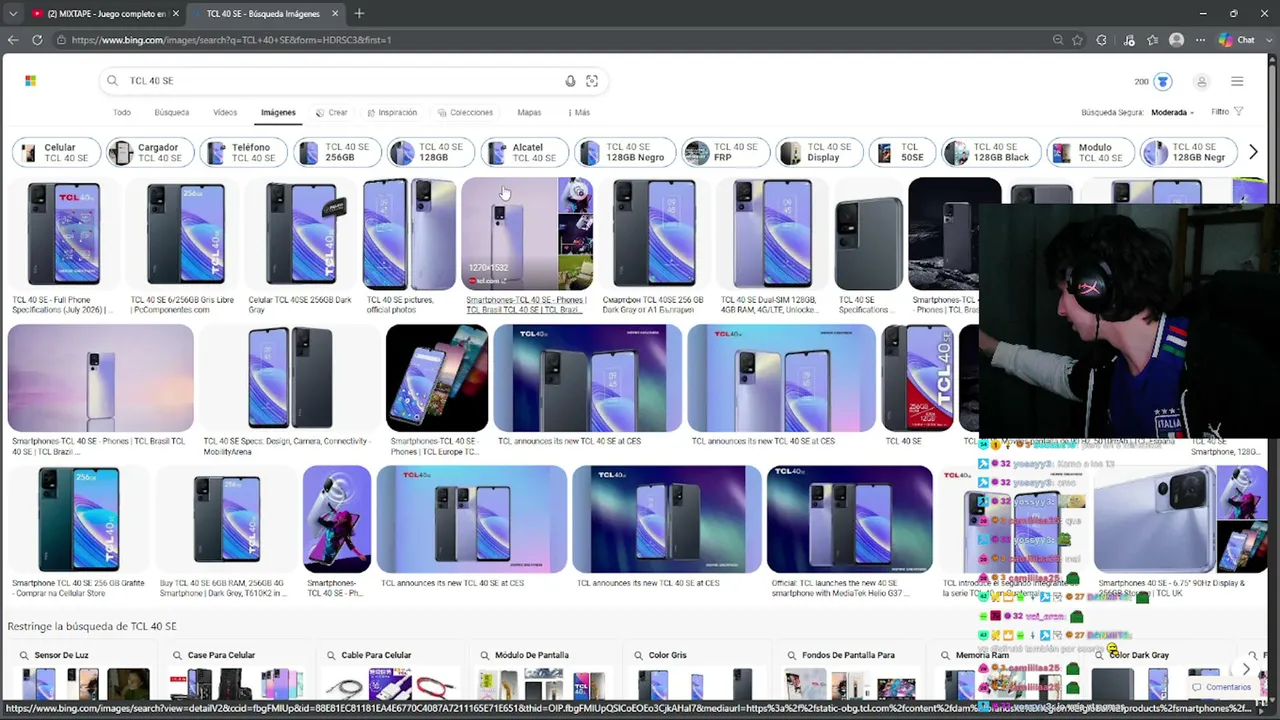Open Copilot Chat in the browser toolbar
The height and width of the screenshot is (720, 1280).
[x=1237, y=40]
